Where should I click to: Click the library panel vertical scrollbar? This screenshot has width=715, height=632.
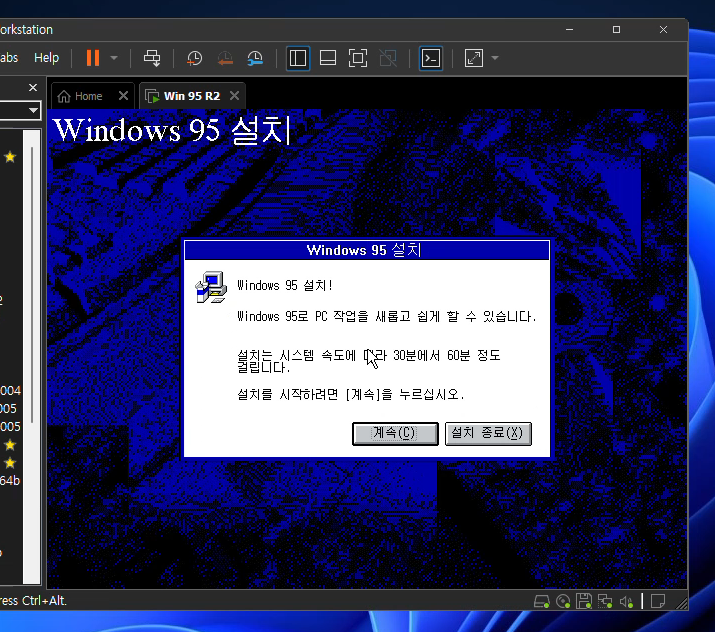pos(31,285)
